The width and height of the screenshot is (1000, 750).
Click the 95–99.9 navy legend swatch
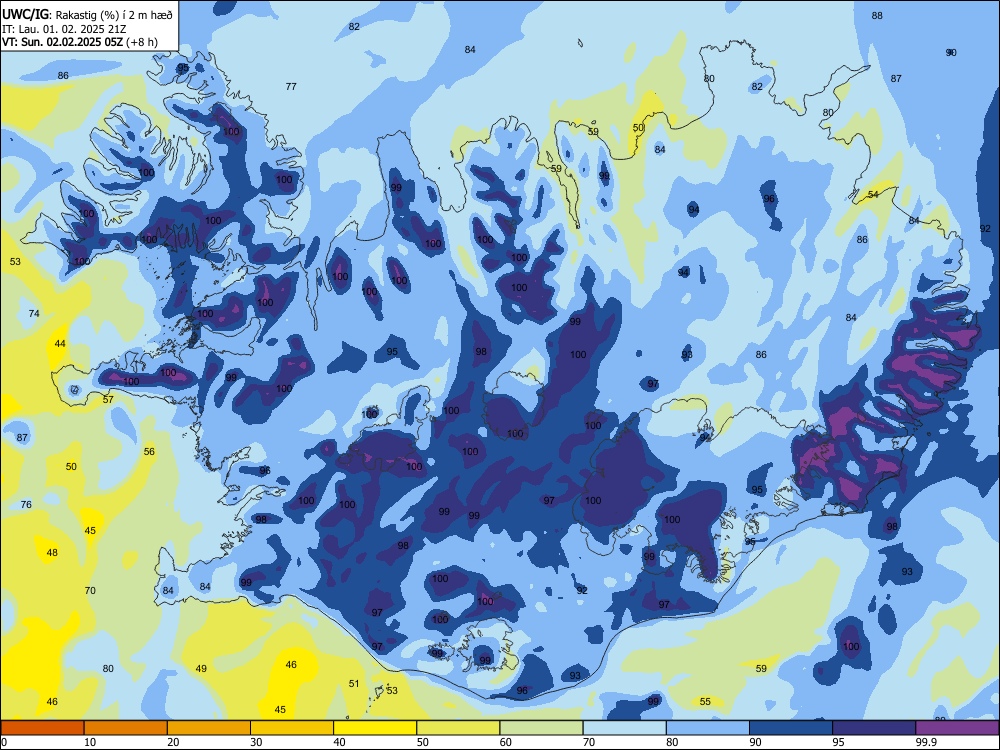[x=874, y=728]
